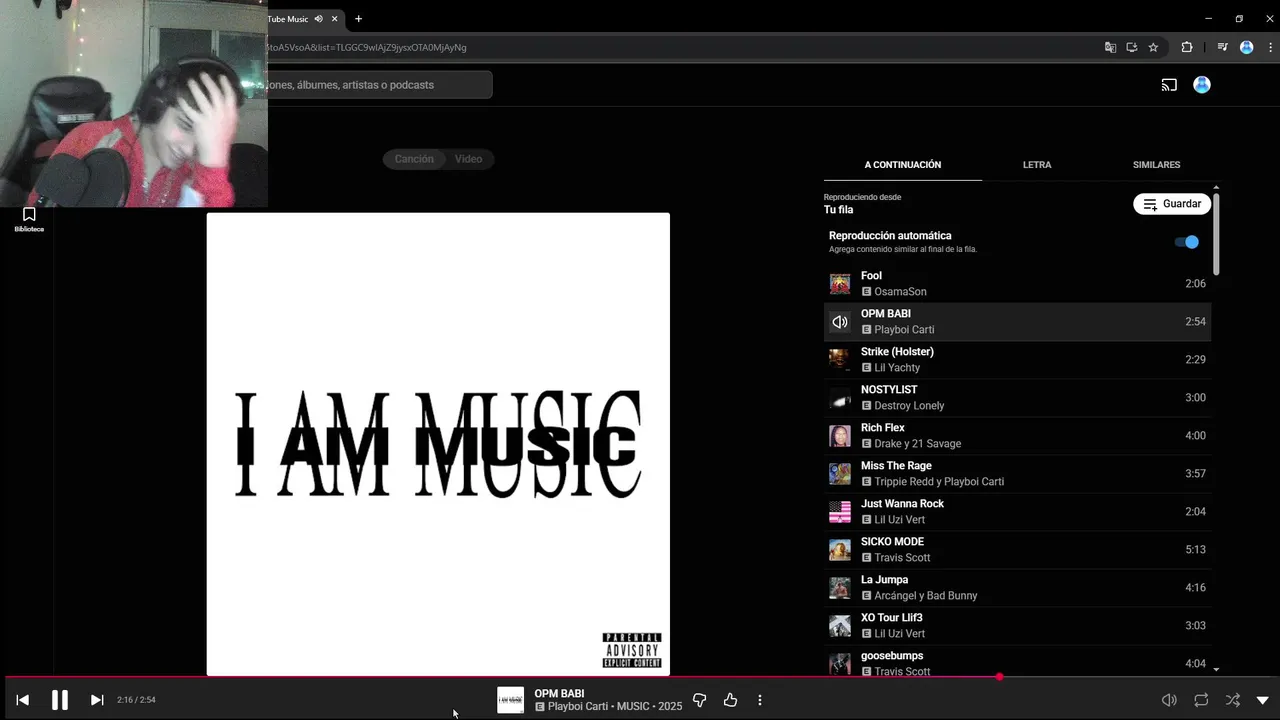Image resolution: width=1280 pixels, height=720 pixels.
Task: Like OPM BABI with thumbs up
Action: click(x=730, y=700)
